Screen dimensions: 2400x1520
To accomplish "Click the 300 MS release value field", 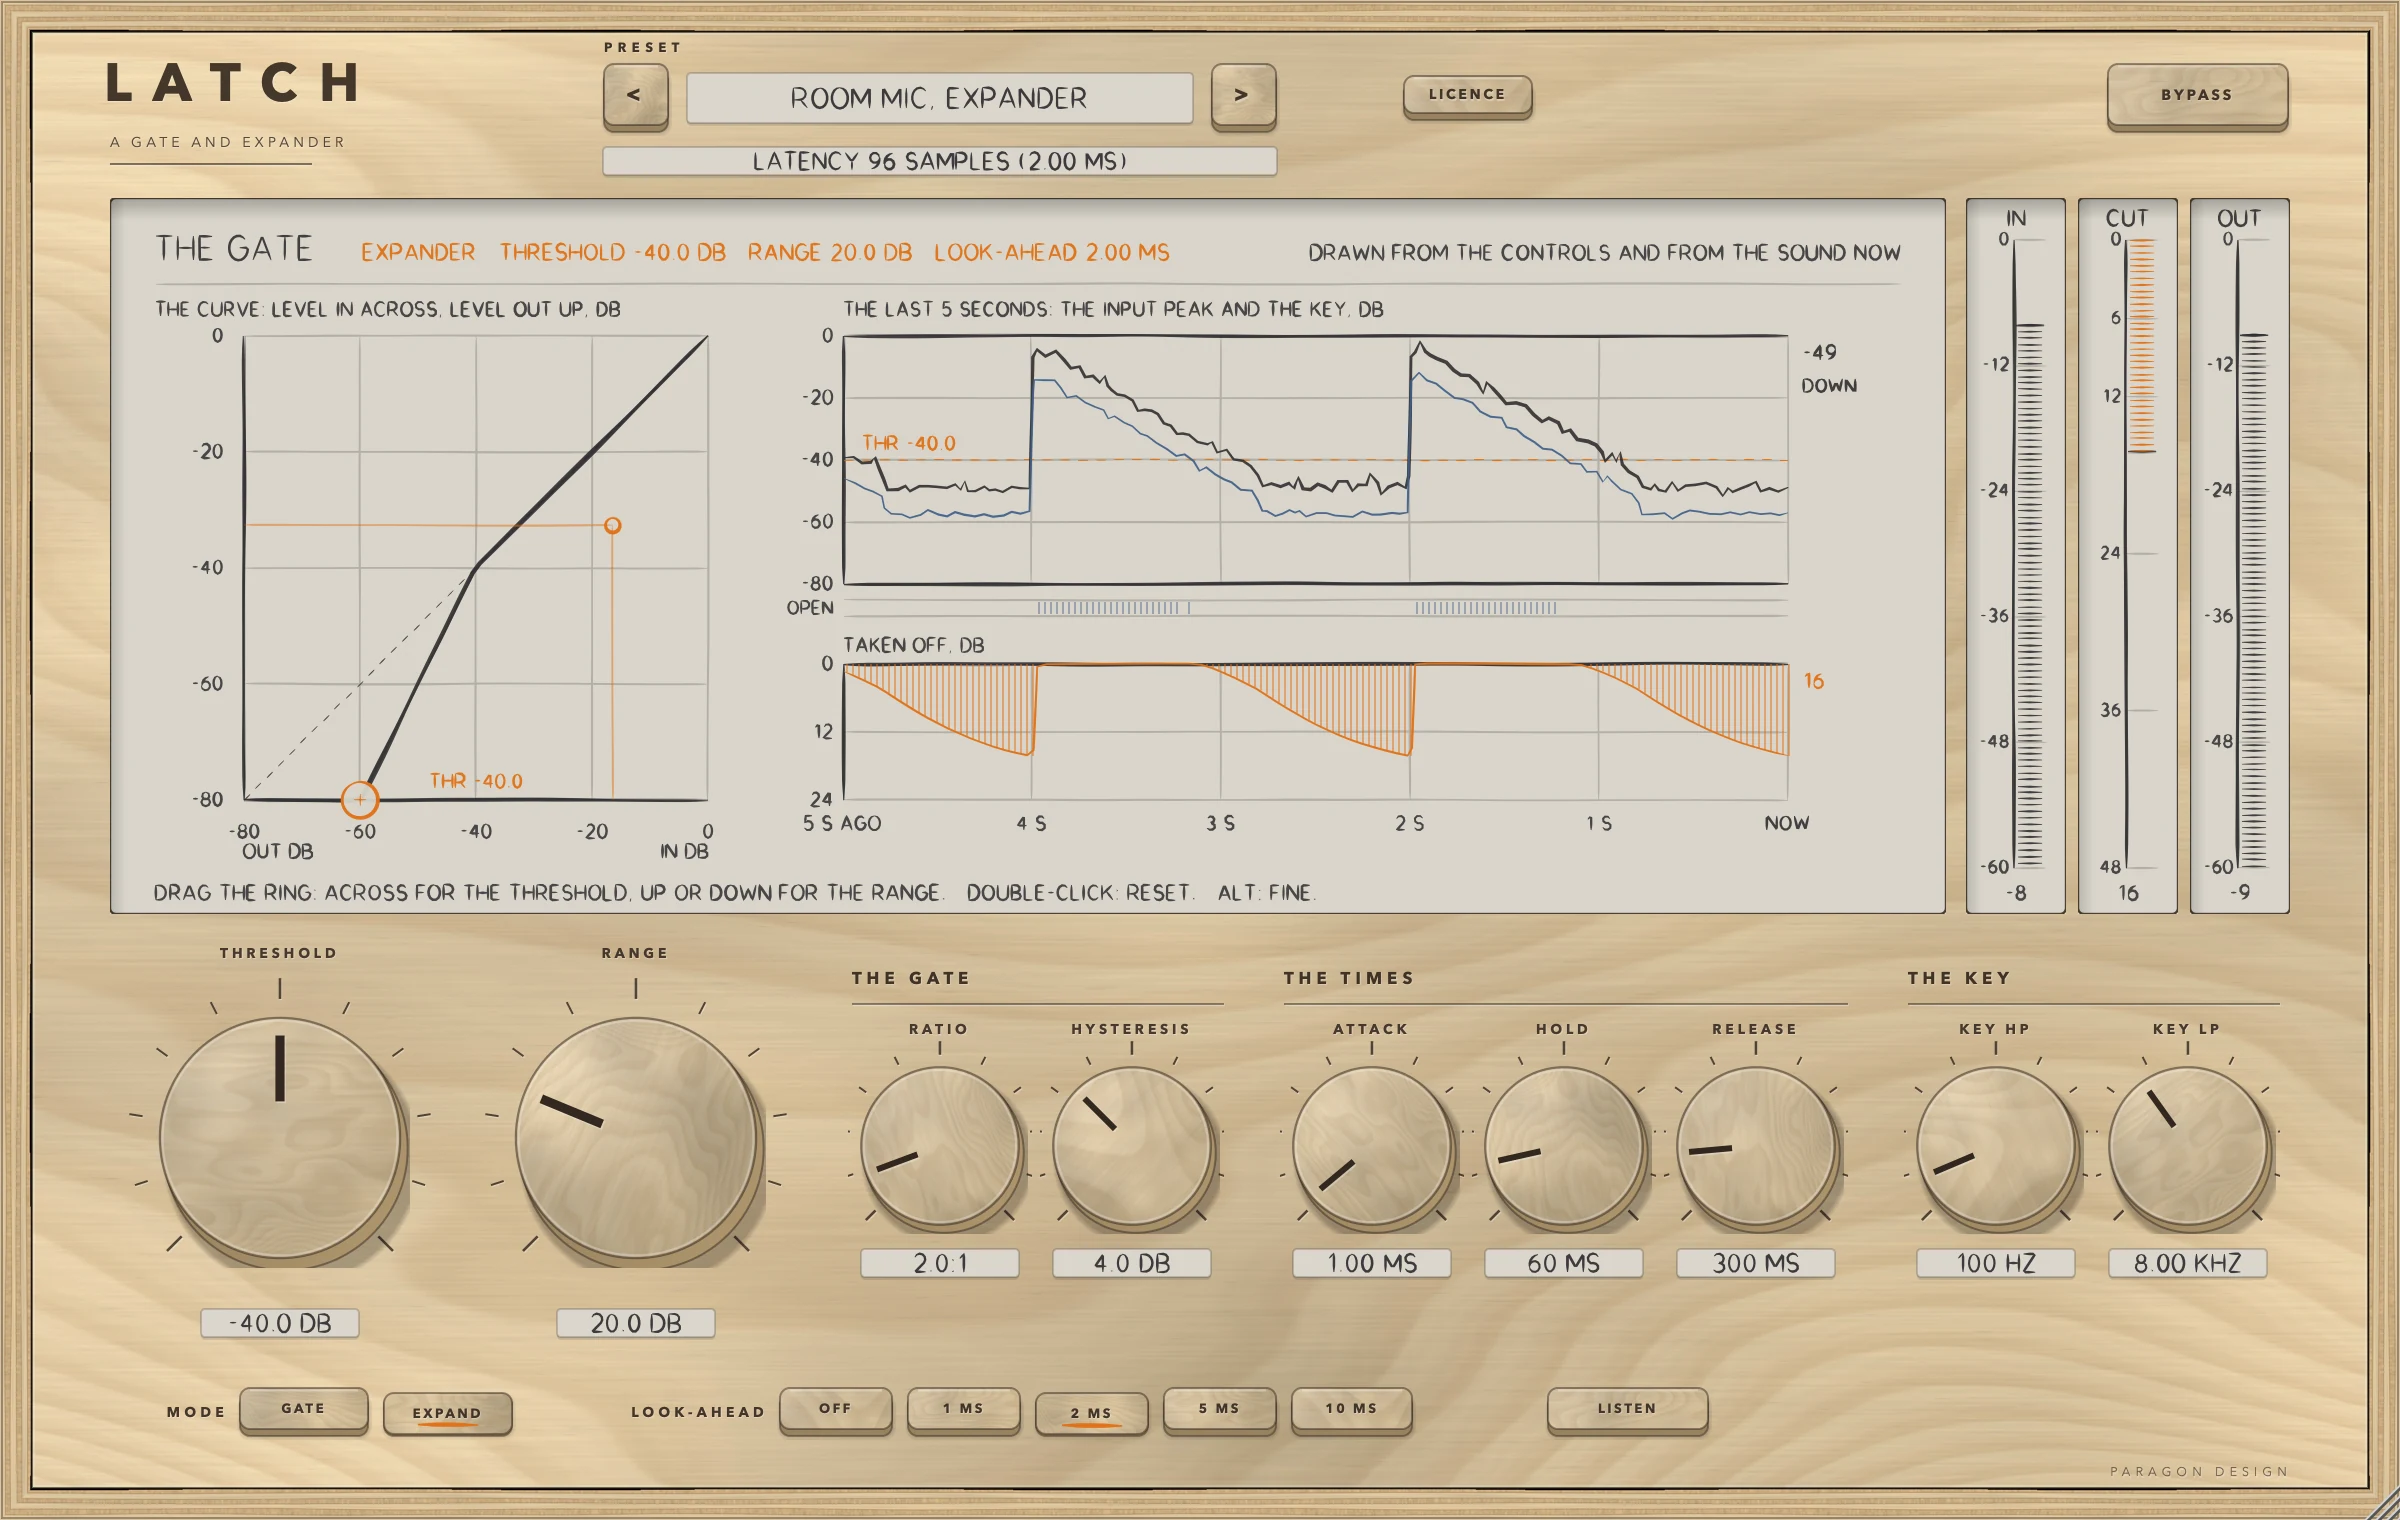I will click(x=1756, y=1263).
